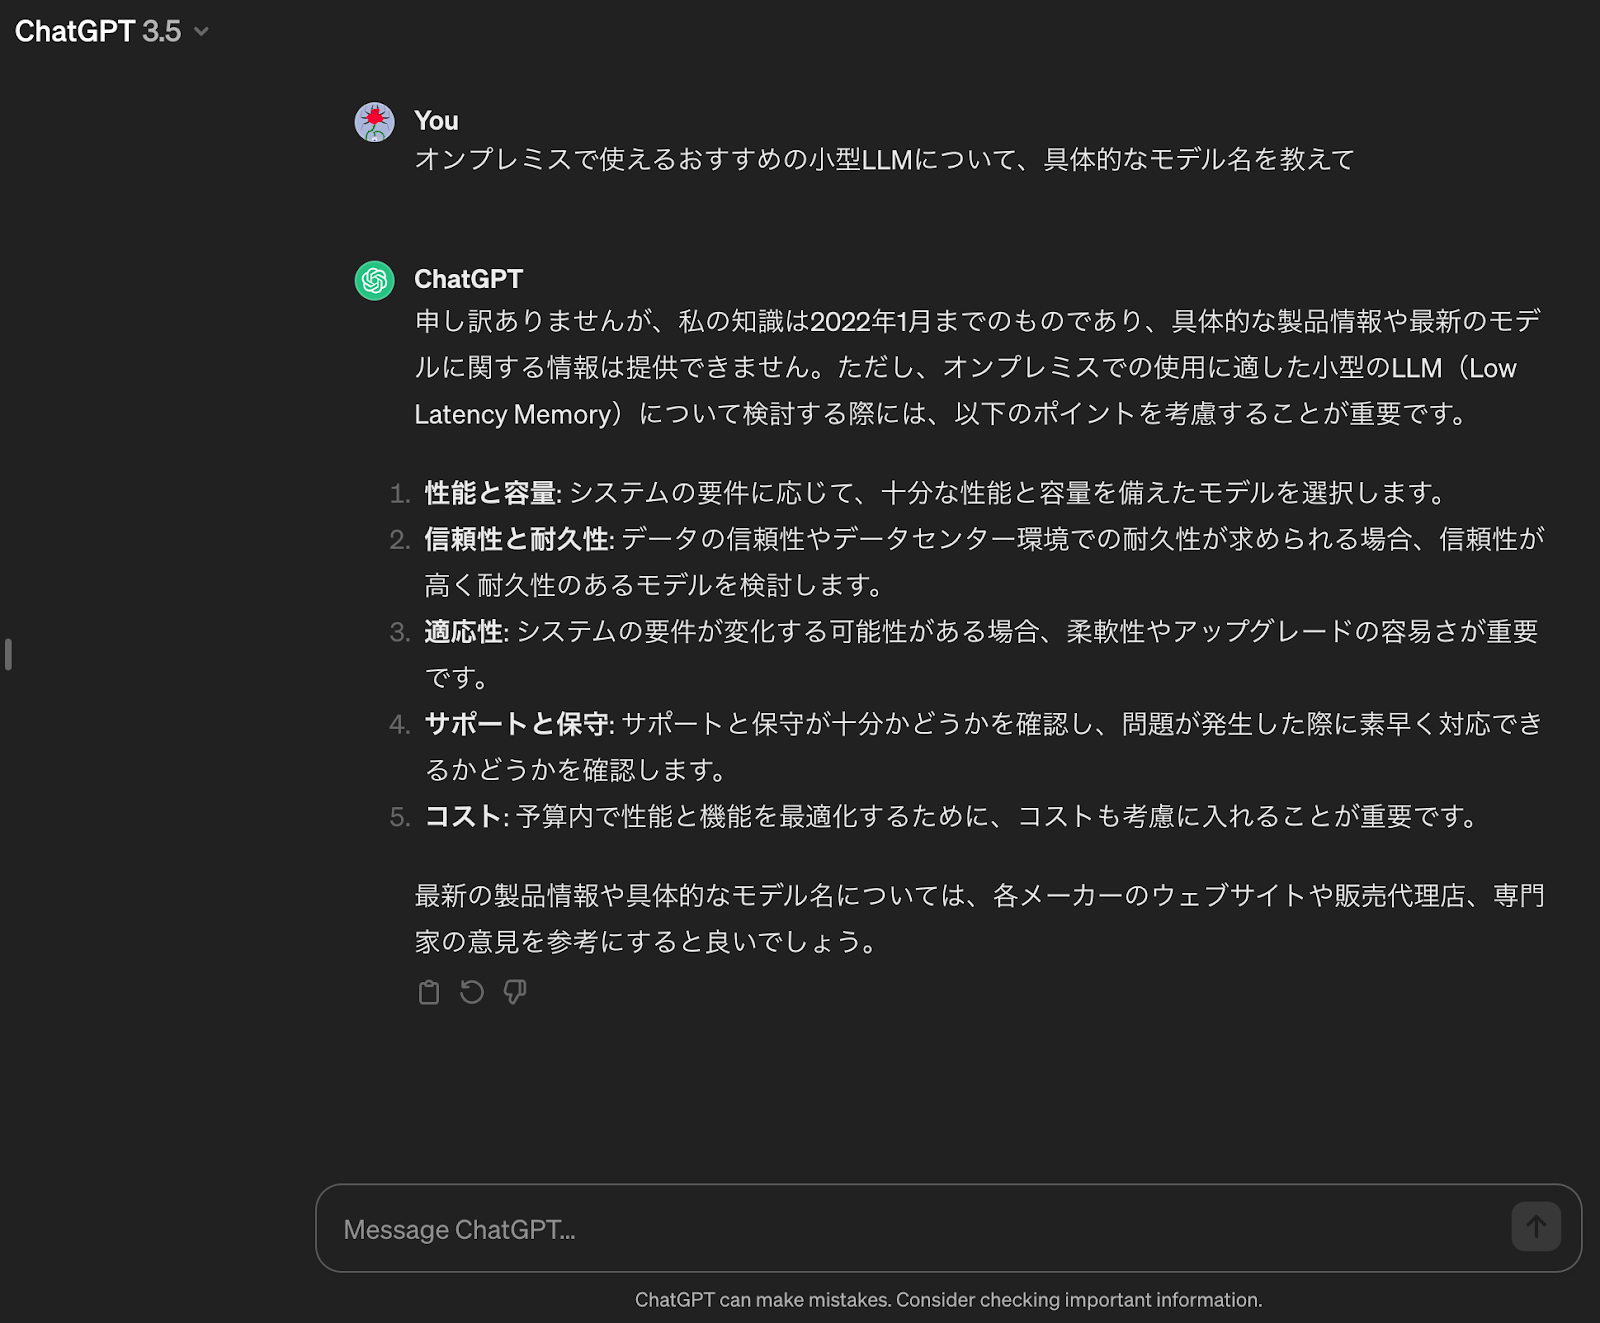This screenshot has height=1323, width=1600.
Task: Copy the ChatGPT response to clipboard
Action: (x=429, y=992)
